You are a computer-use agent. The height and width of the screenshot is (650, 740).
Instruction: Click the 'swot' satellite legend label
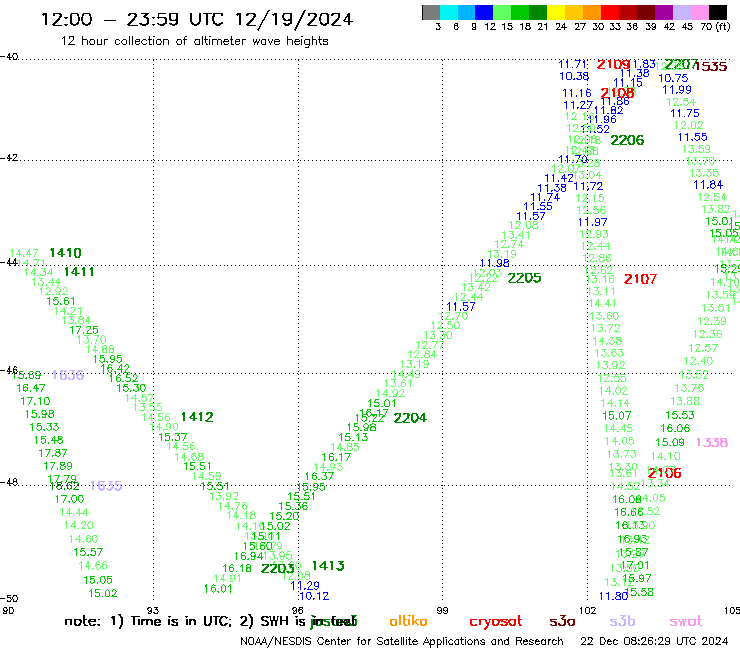tap(686, 621)
